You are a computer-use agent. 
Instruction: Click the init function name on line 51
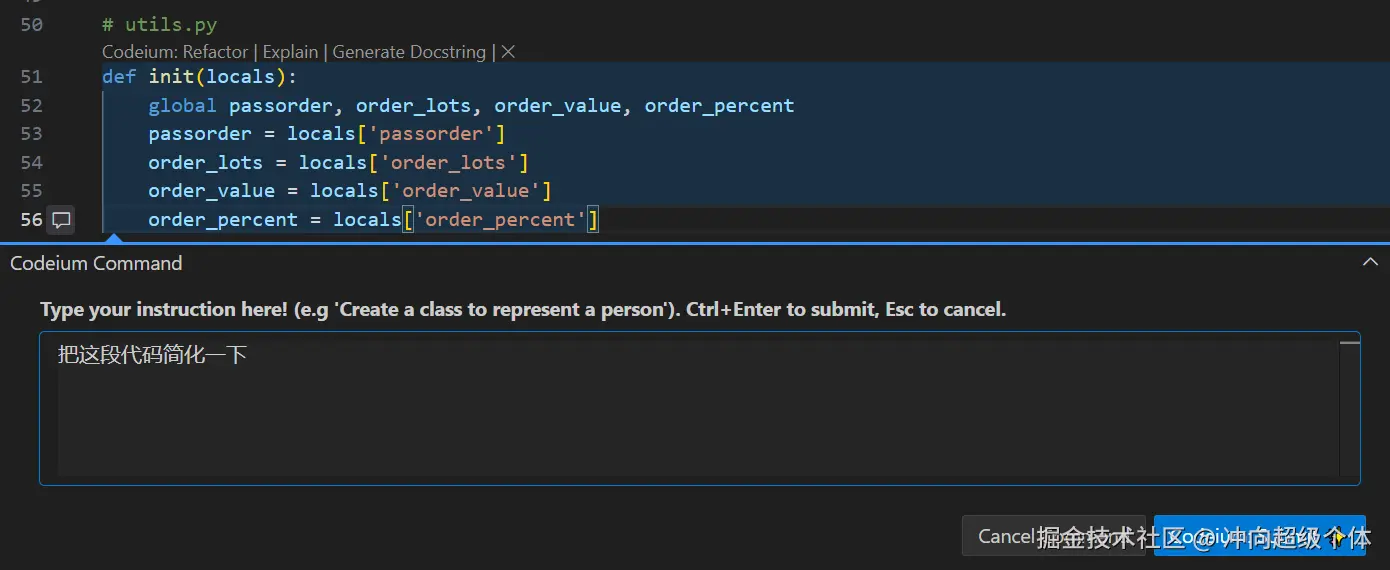coord(171,77)
